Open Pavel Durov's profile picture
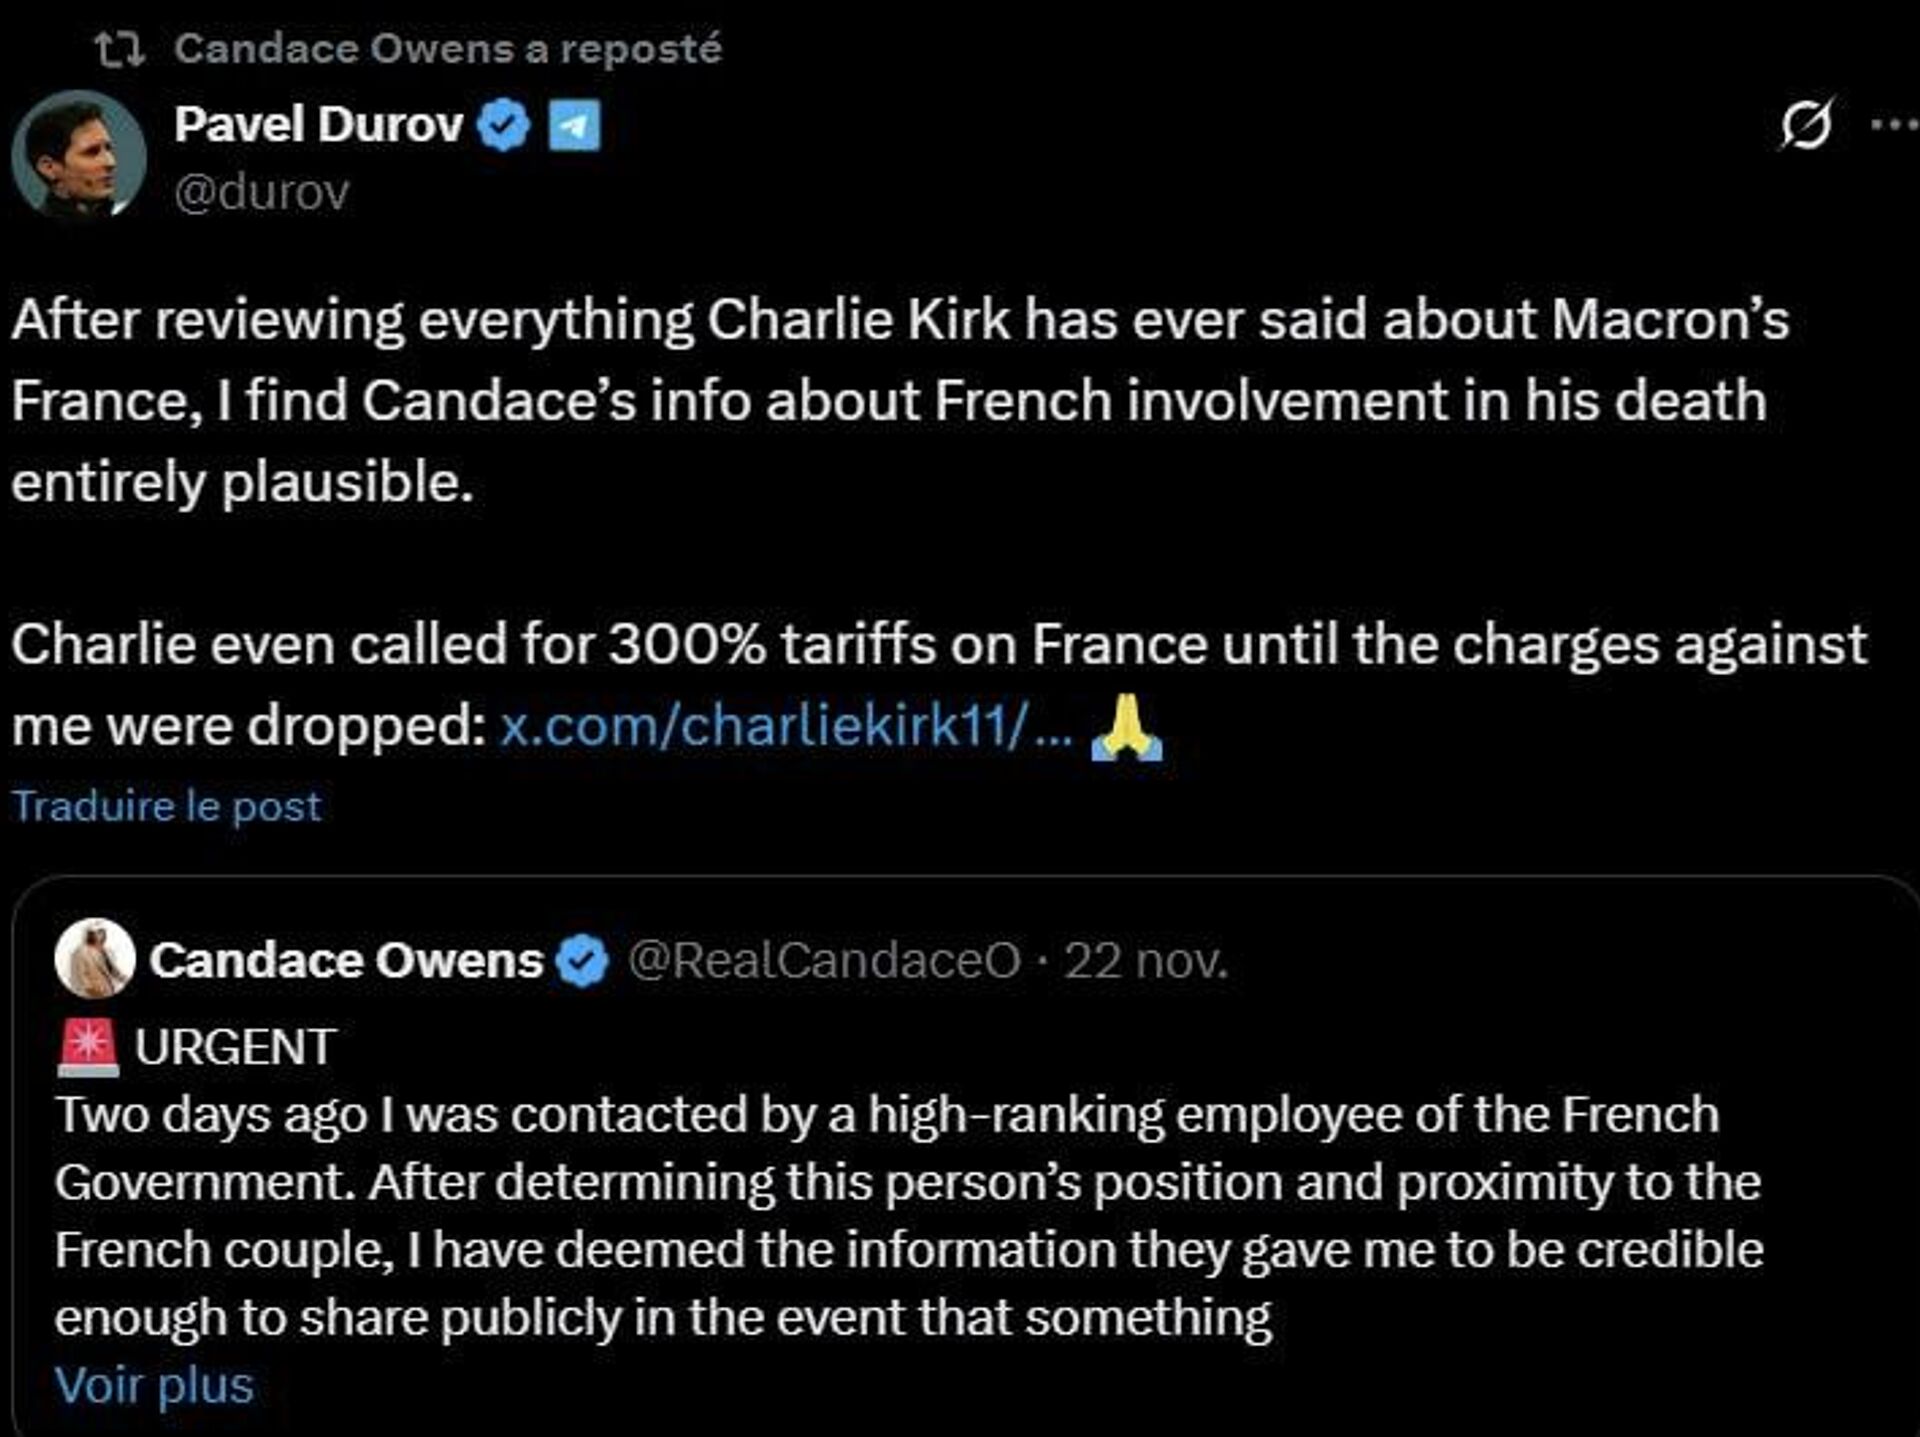The width and height of the screenshot is (1920, 1437). click(x=79, y=155)
